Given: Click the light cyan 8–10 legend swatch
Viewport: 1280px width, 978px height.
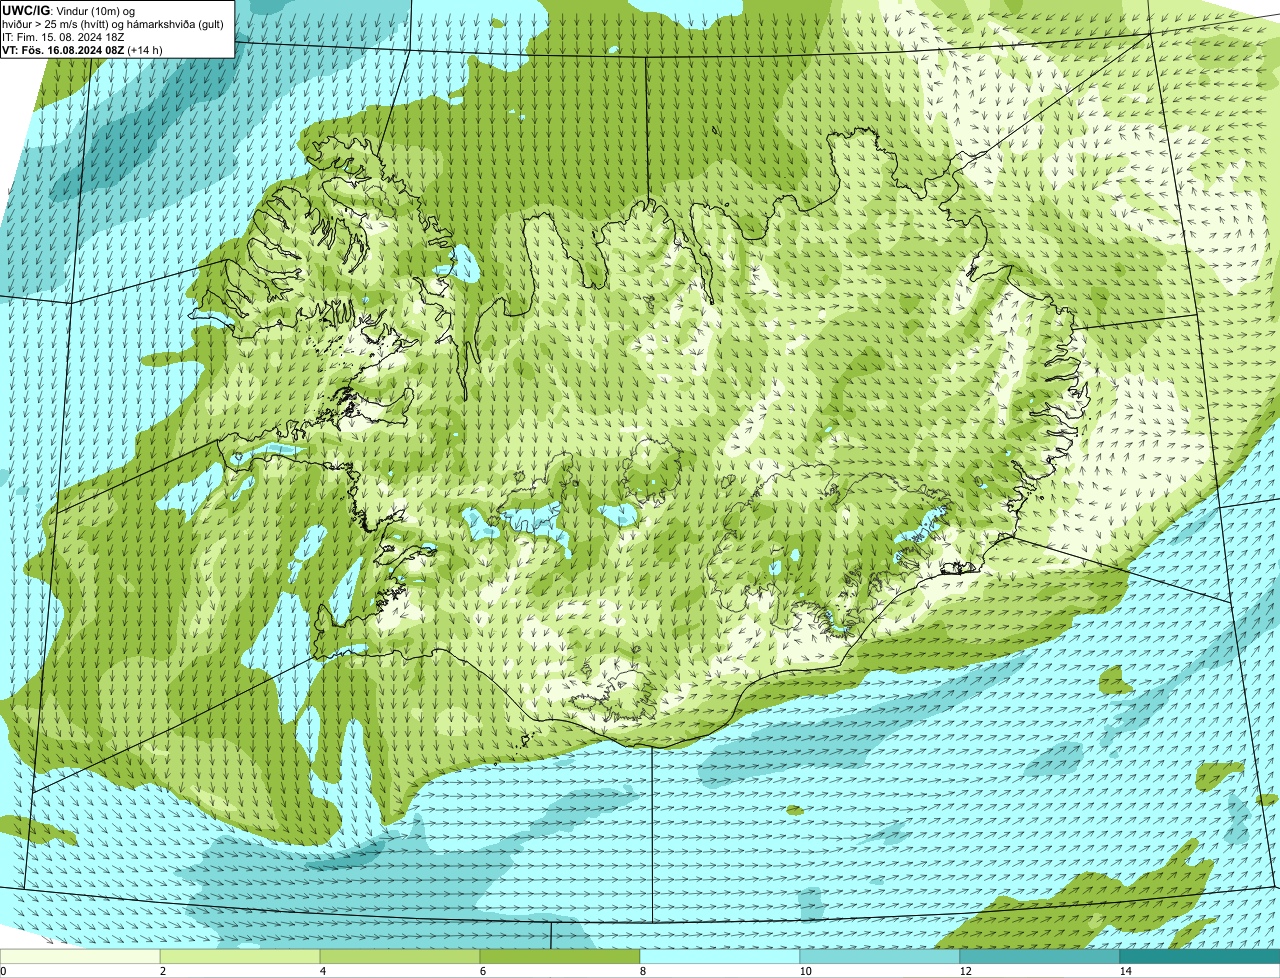Looking at the screenshot, I should pyautogui.click(x=720, y=957).
